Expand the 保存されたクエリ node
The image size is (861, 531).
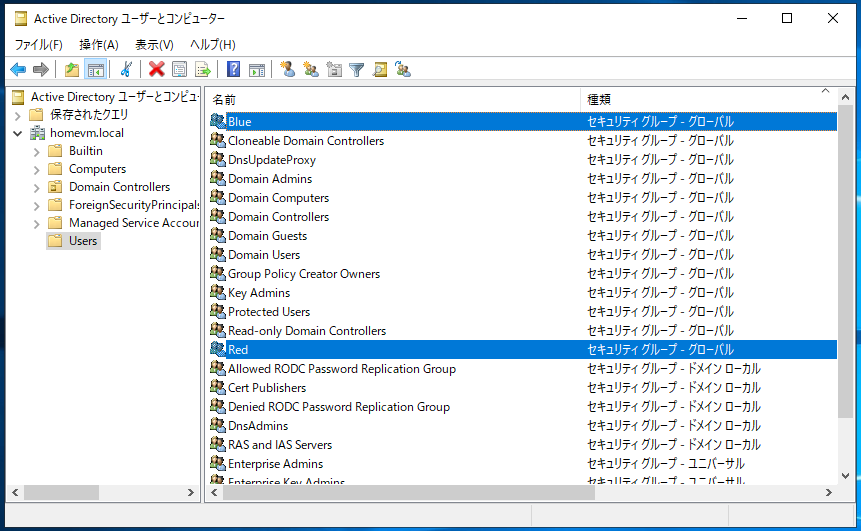click(x=18, y=115)
